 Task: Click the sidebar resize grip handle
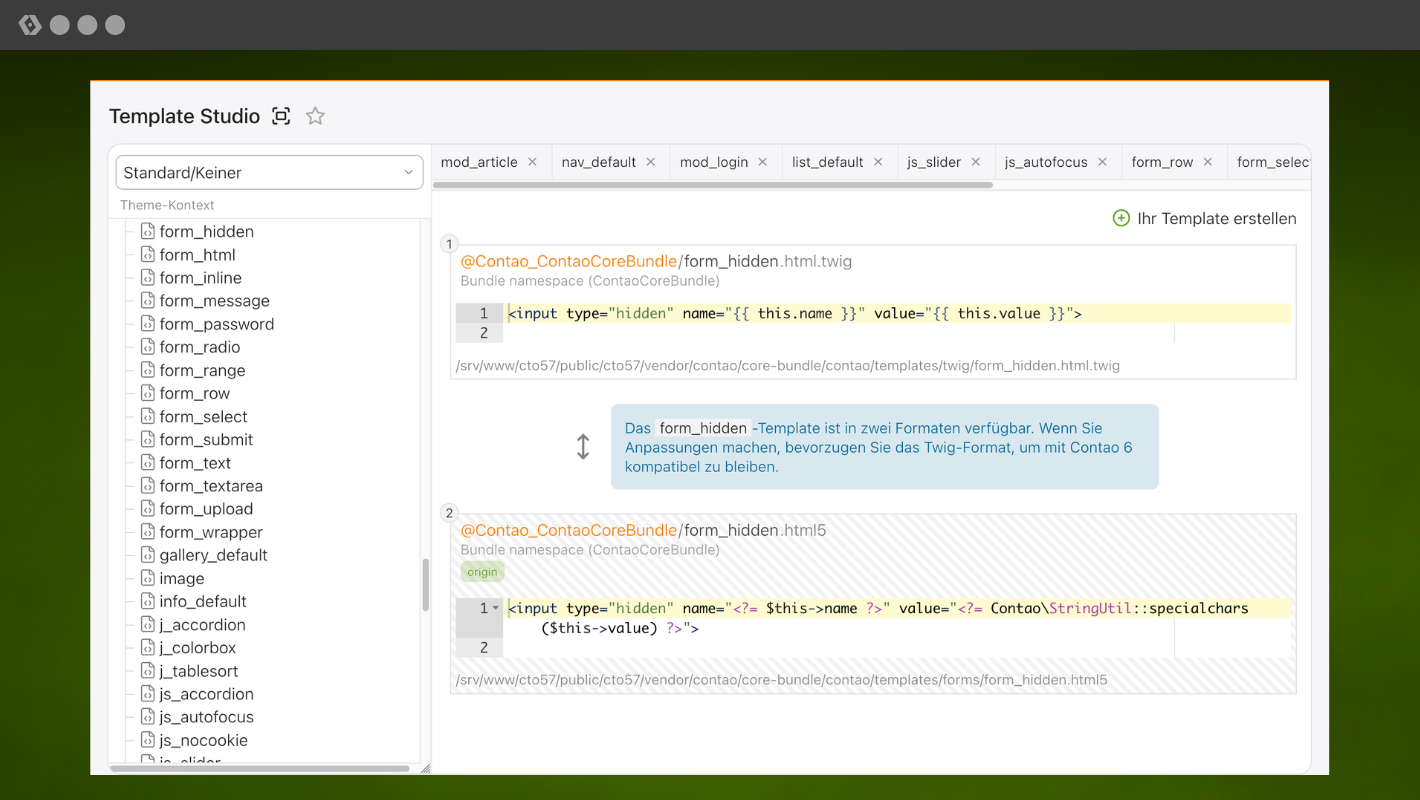click(x=424, y=768)
